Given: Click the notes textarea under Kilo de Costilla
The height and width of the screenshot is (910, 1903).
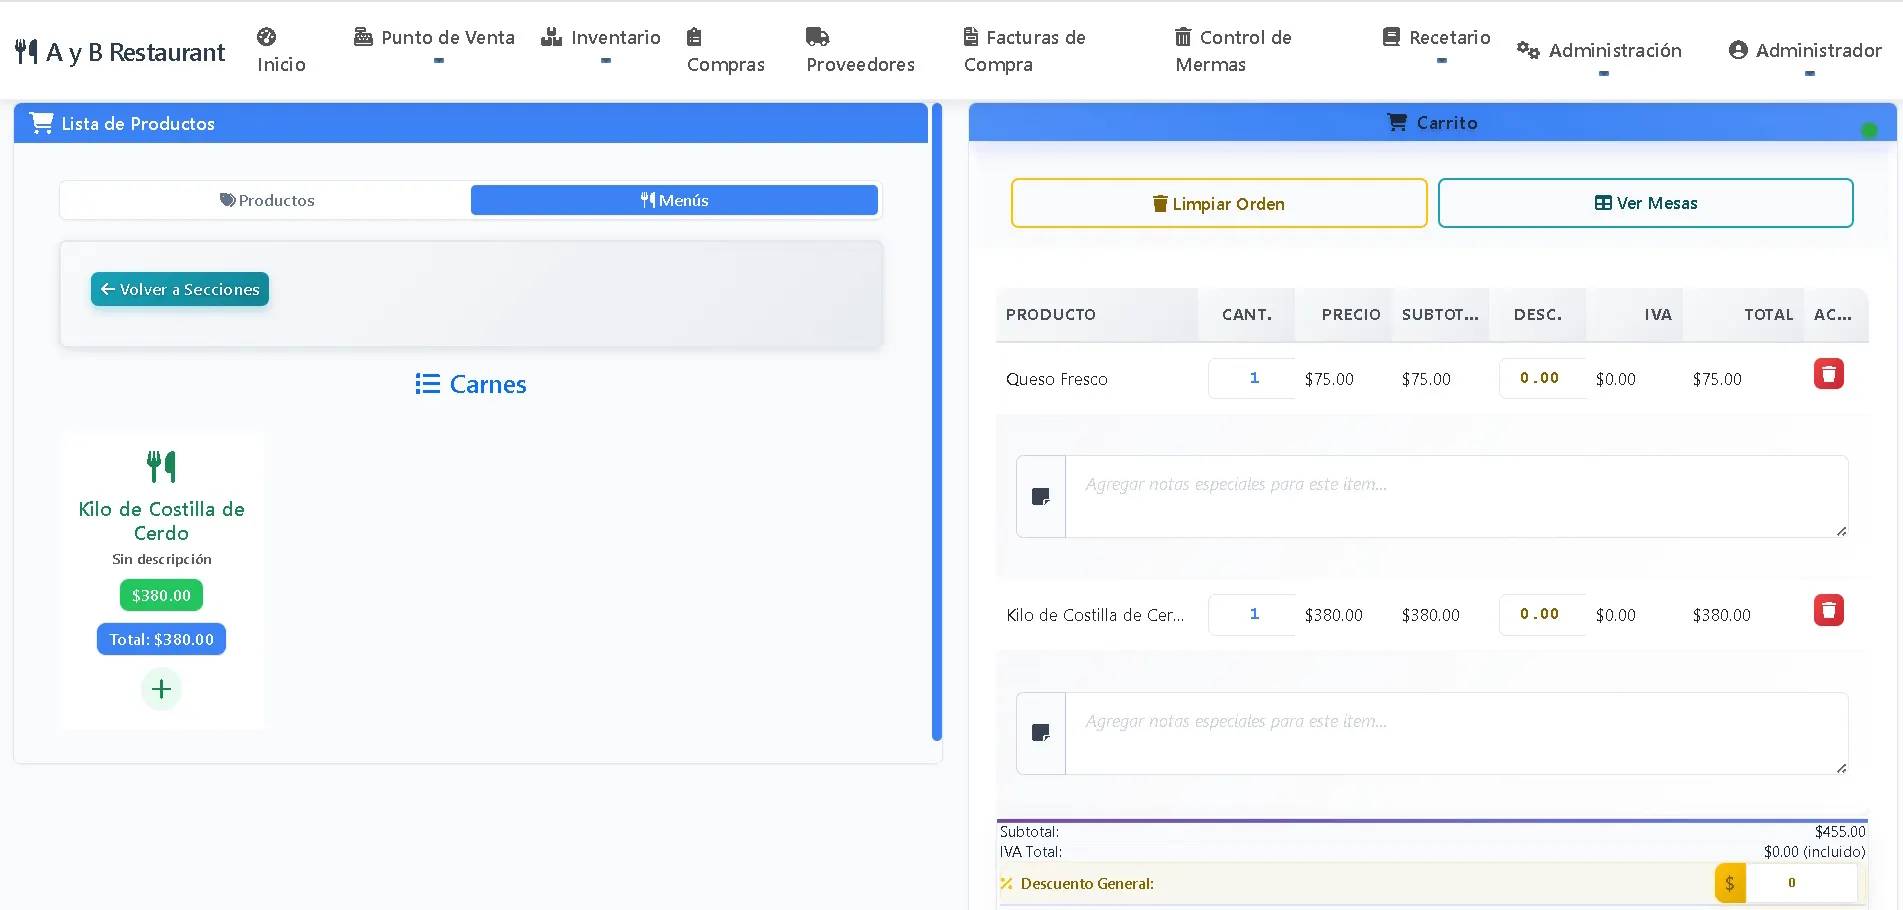Looking at the screenshot, I should [1456, 733].
